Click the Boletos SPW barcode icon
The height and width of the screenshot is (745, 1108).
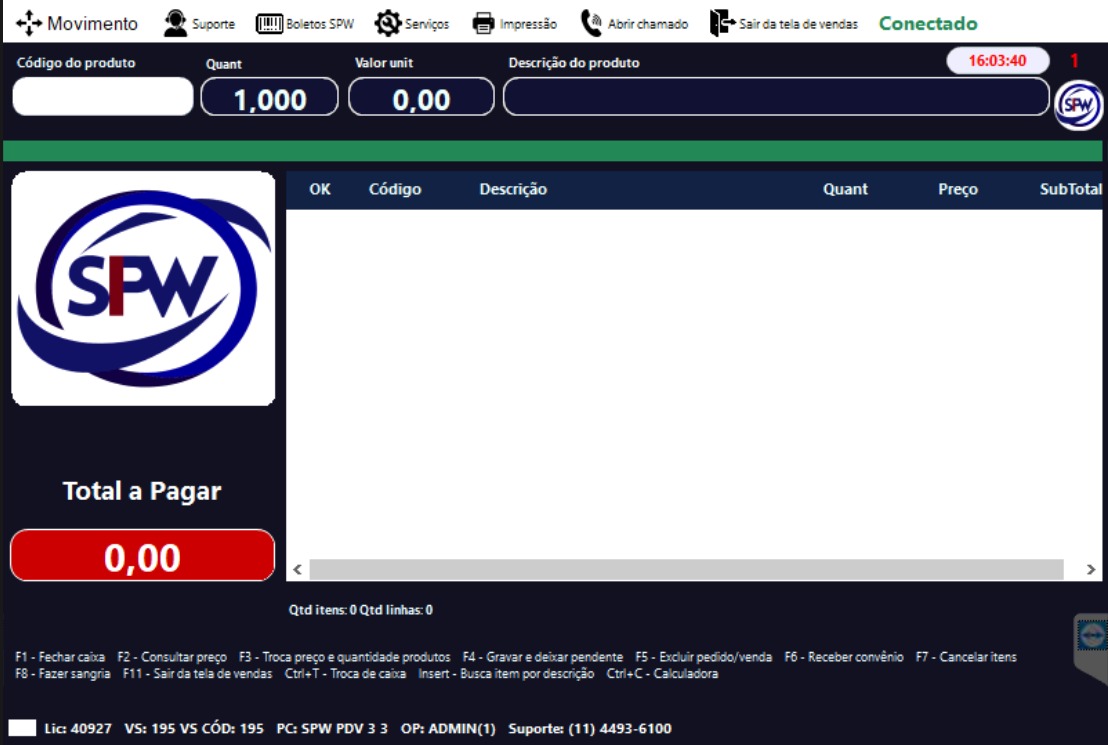click(x=269, y=24)
